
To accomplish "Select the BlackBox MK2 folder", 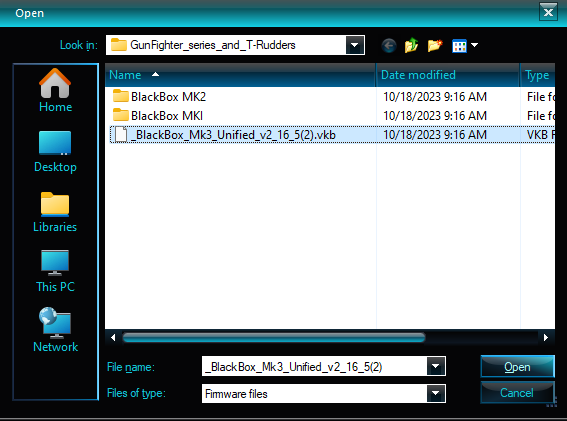I will point(168,97).
